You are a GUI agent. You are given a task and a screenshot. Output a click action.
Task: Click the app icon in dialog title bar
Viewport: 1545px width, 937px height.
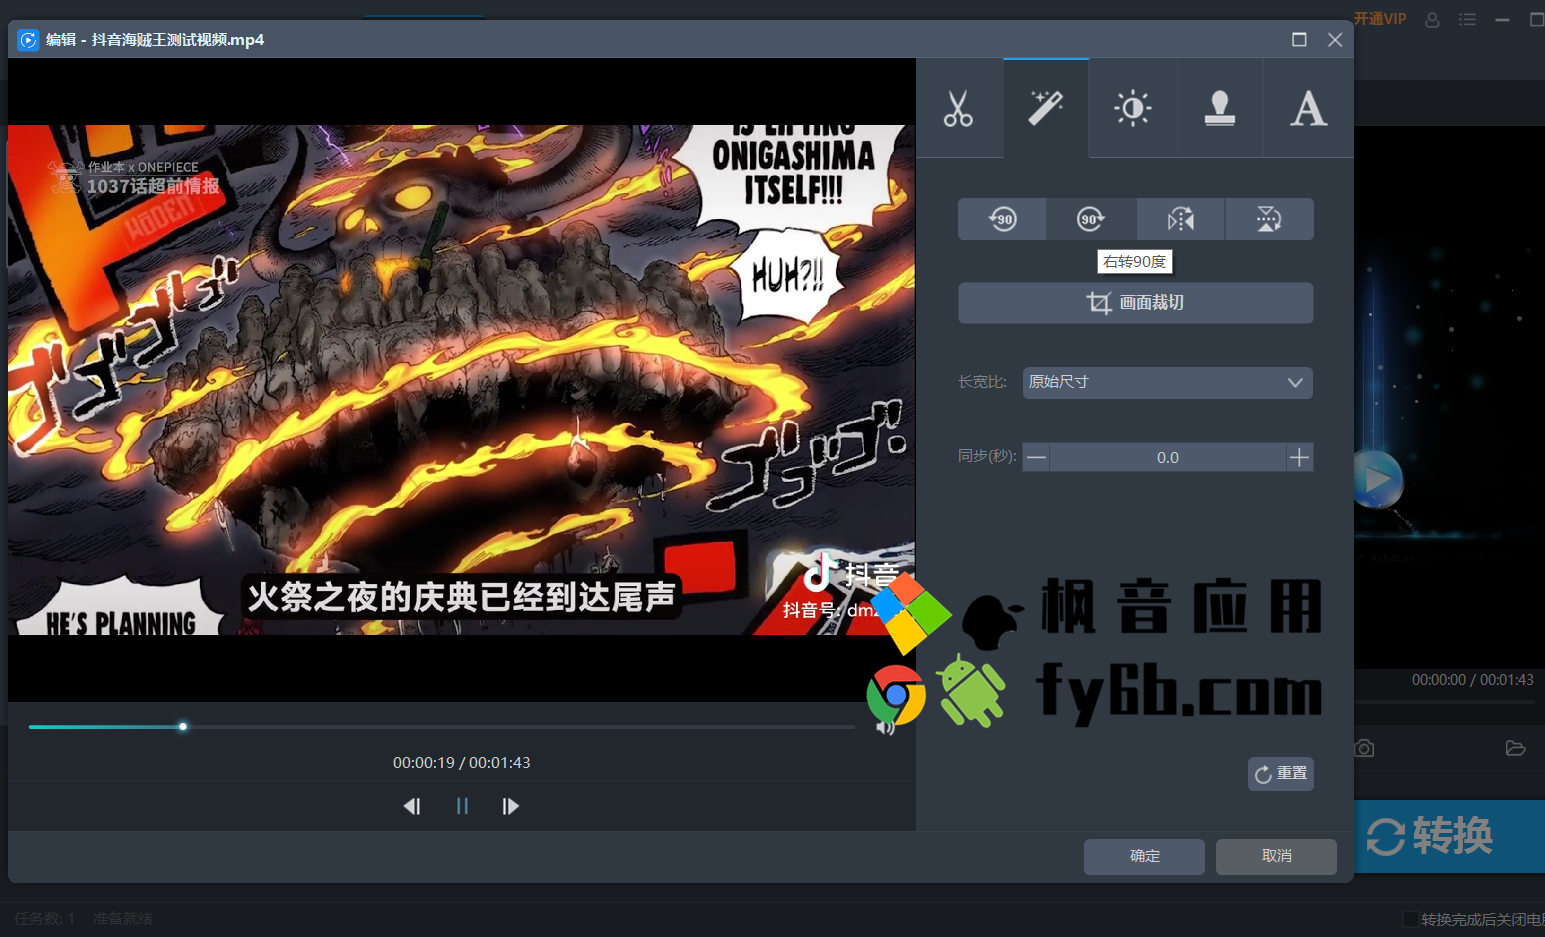tap(28, 40)
